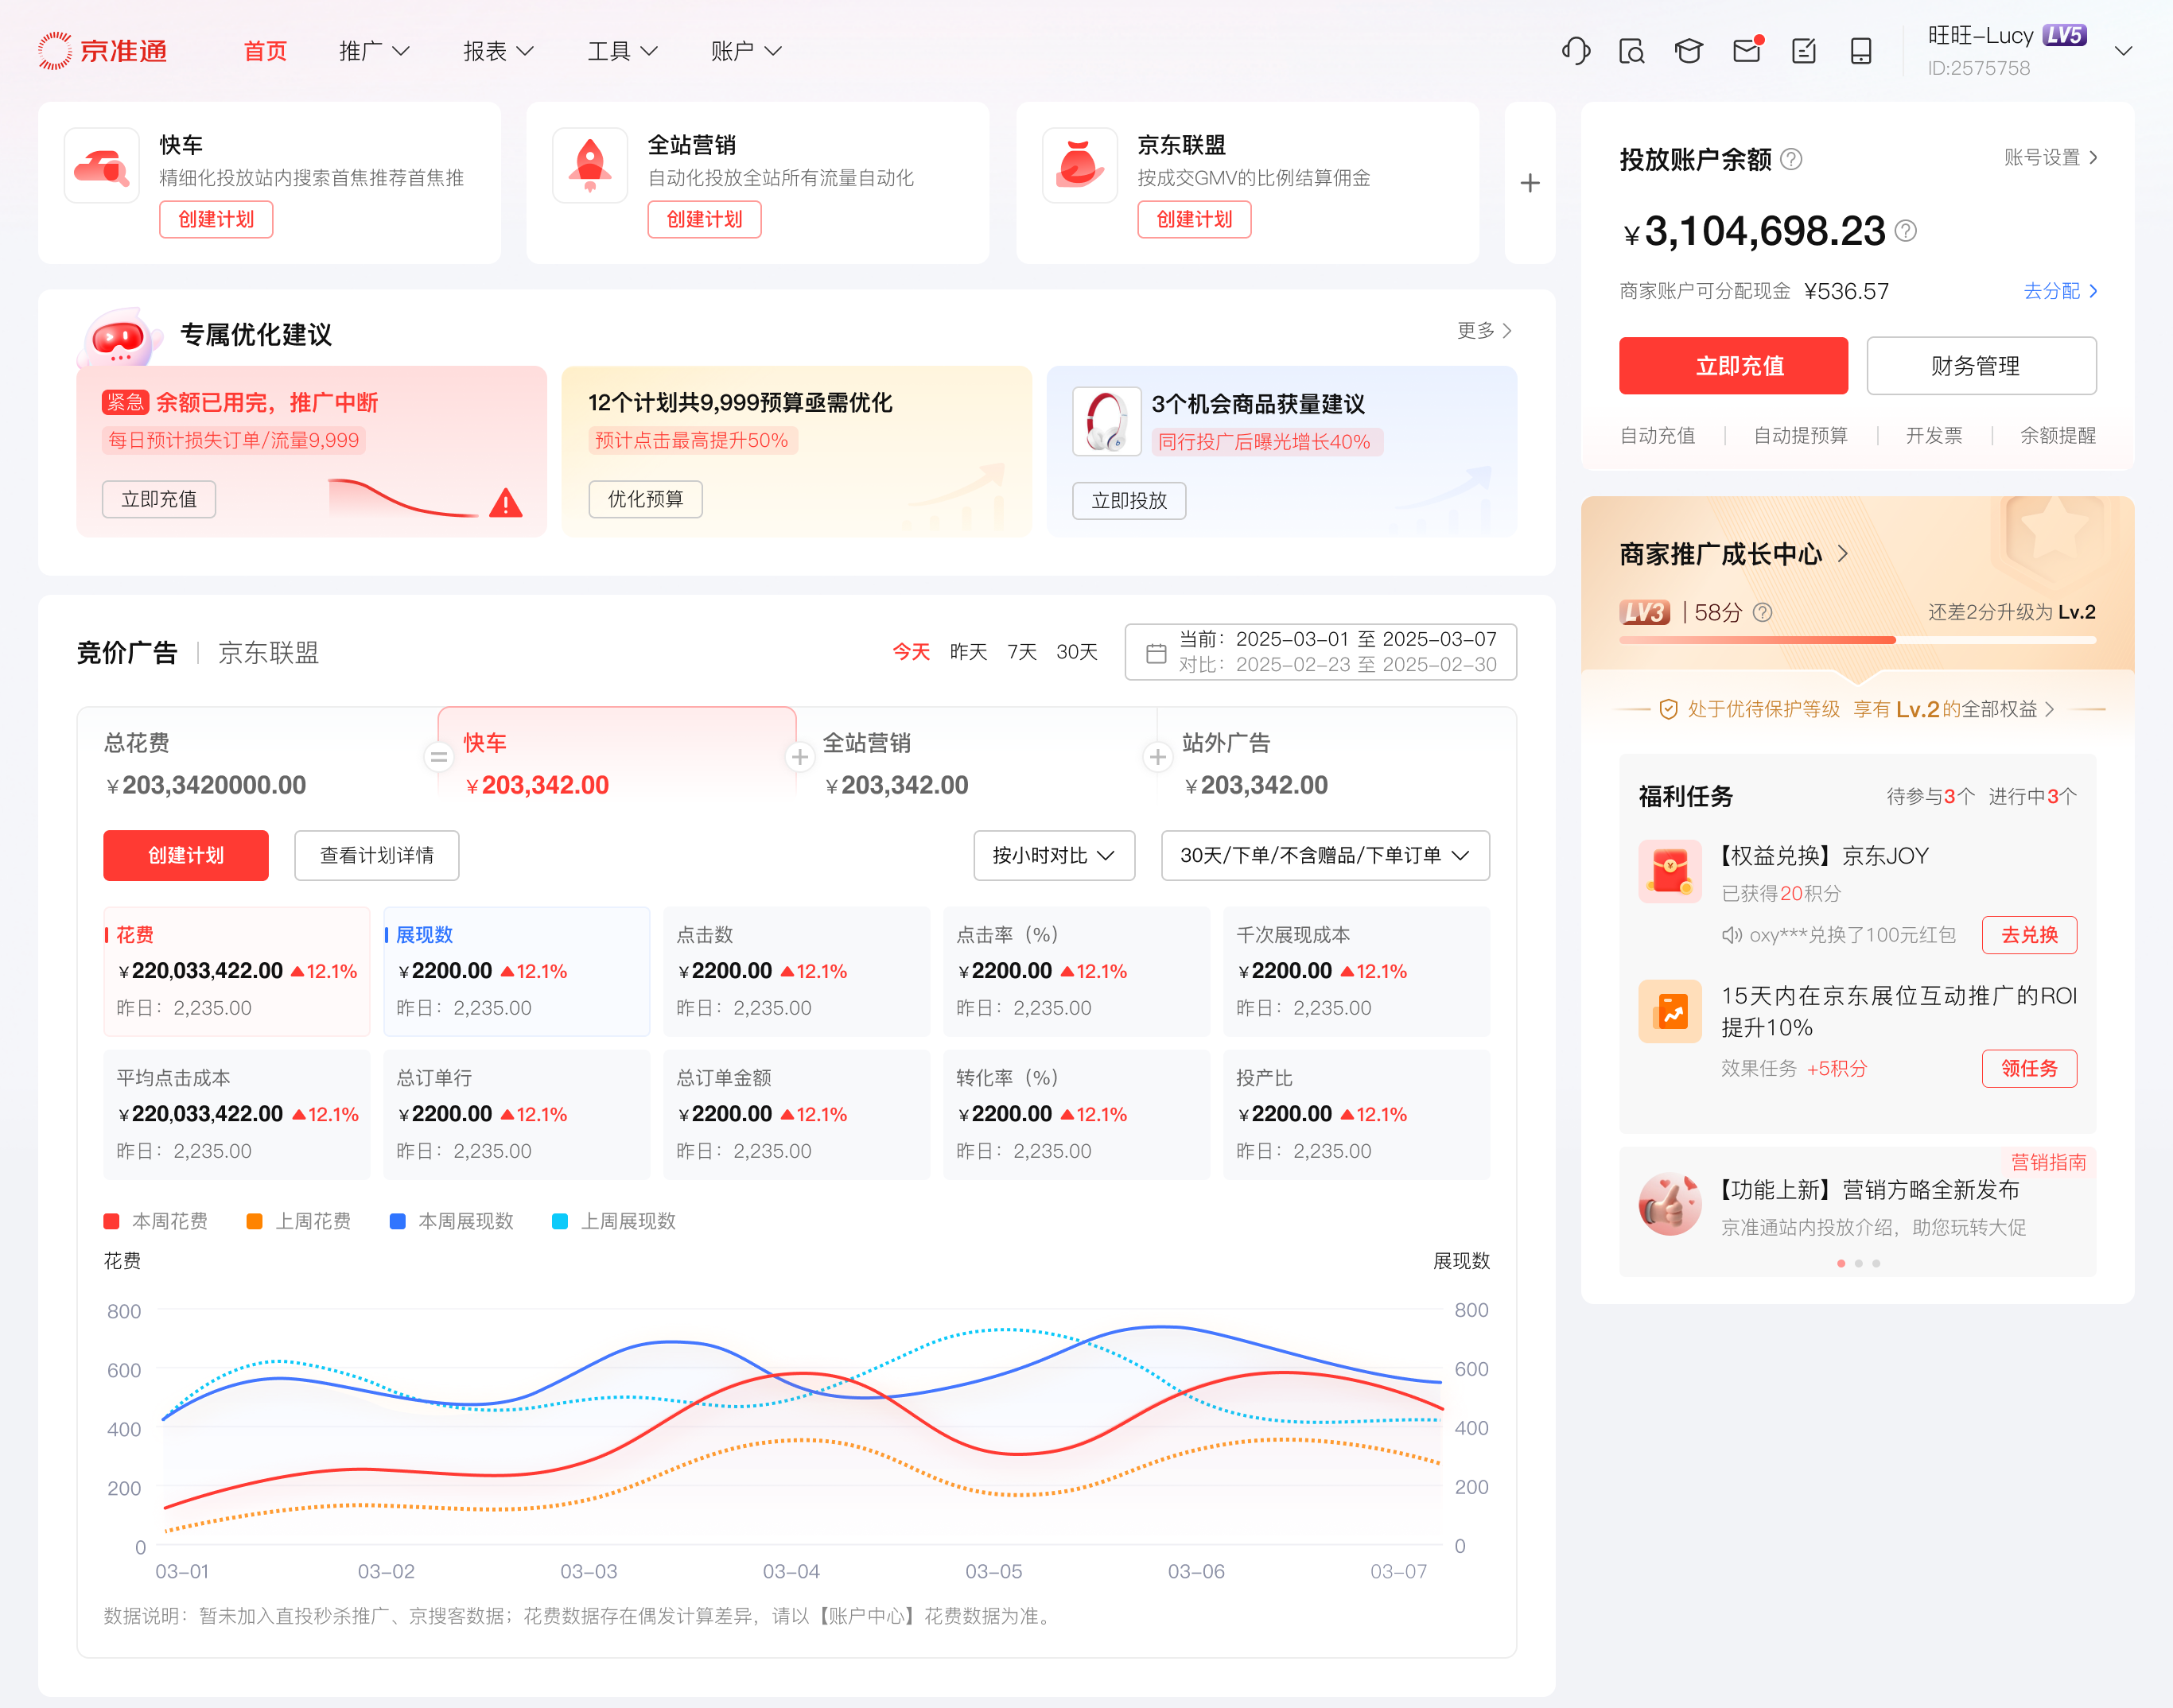Viewport: 2173px width, 1708px height.
Task: Click the LV3 growth progress bar
Action: (x=1857, y=640)
